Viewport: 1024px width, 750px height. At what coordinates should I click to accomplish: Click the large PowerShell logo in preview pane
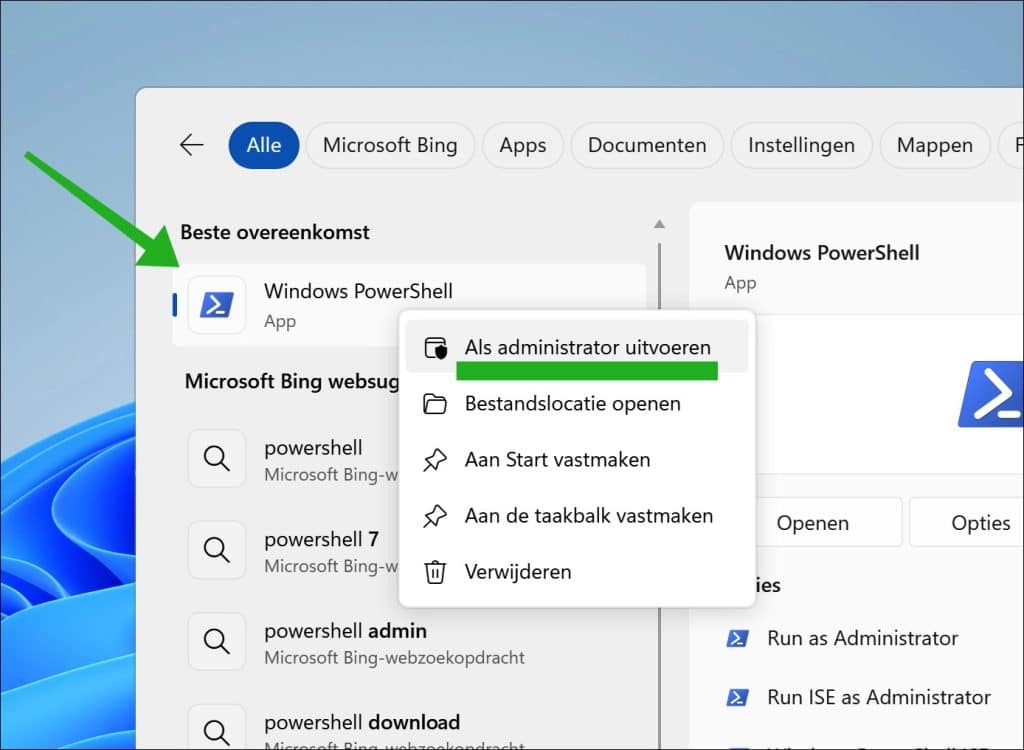point(991,394)
